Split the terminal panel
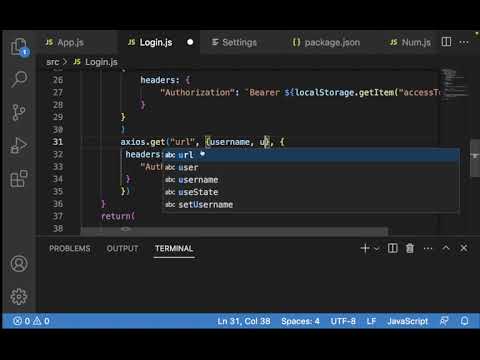This screenshot has width=480, height=360. click(x=393, y=248)
